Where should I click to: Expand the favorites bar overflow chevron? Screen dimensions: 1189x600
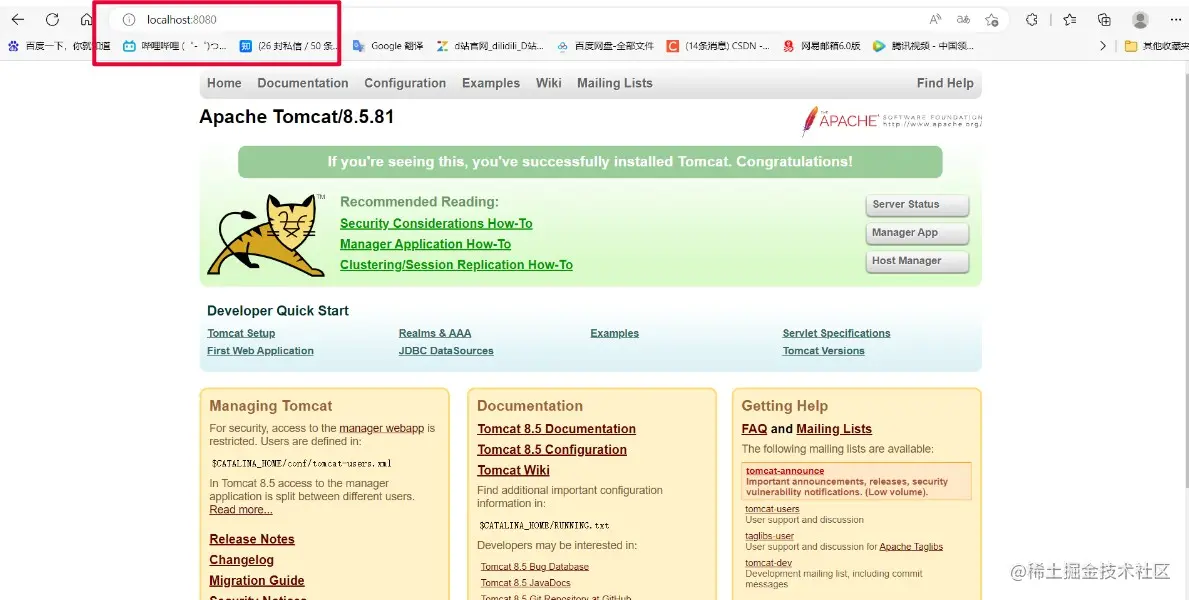coord(1103,46)
